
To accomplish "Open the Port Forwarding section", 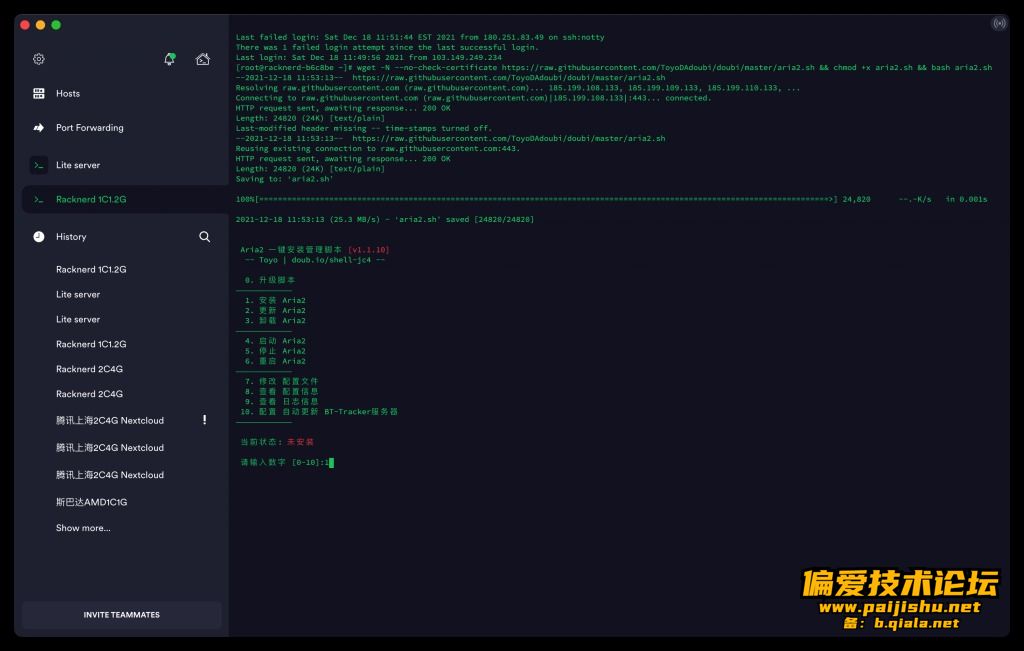I will click(x=89, y=128).
